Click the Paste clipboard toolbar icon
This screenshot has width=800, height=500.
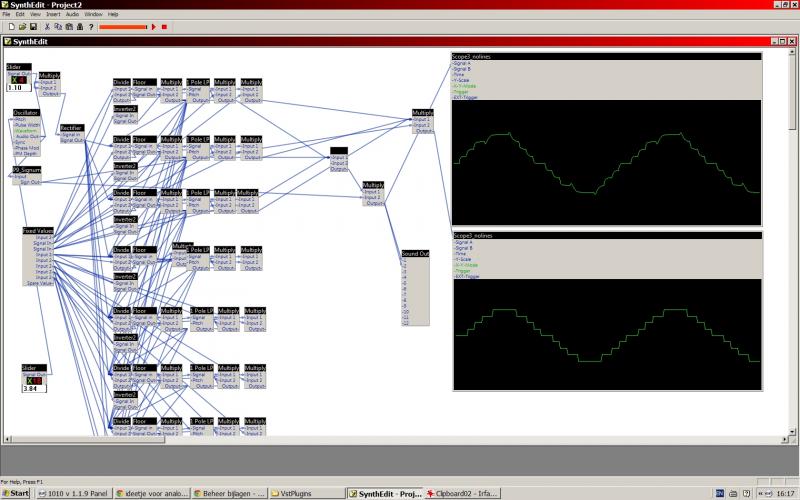point(69,27)
